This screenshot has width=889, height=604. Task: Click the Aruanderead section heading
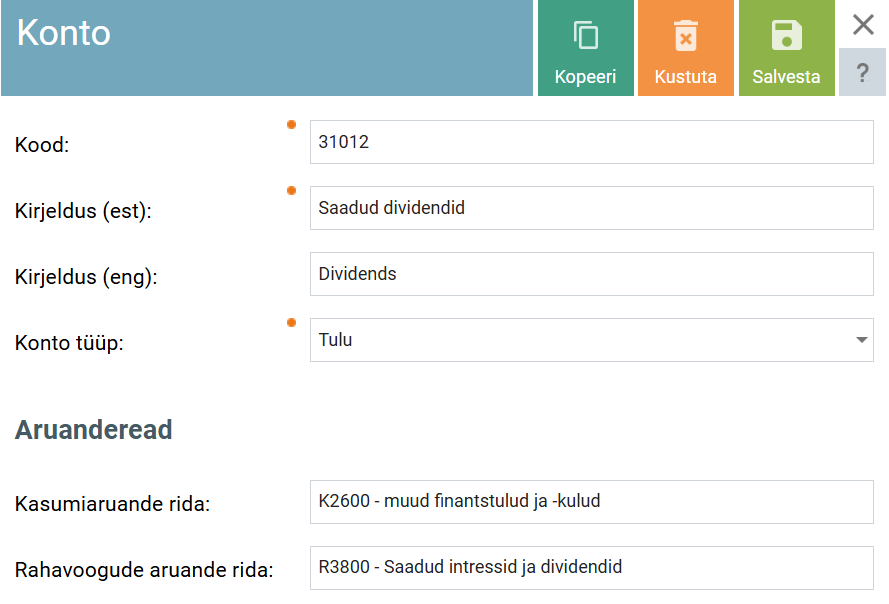tap(94, 430)
